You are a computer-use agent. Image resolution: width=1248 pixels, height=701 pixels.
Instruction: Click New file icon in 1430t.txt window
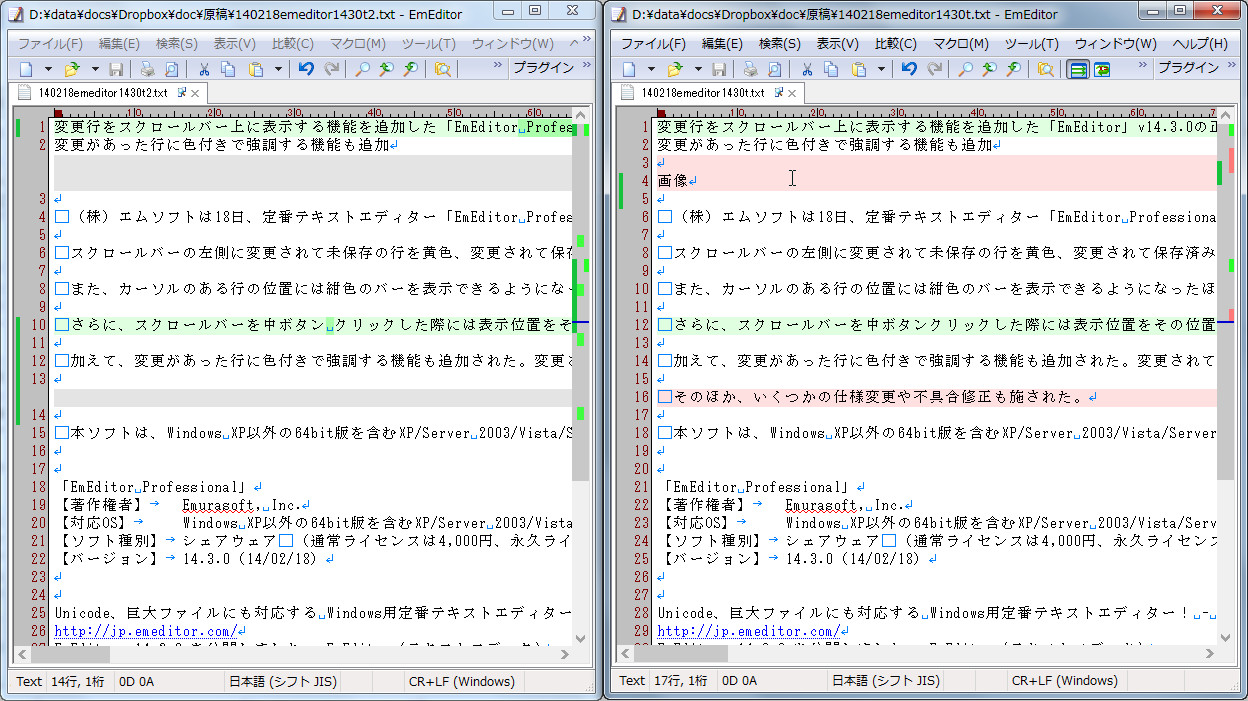[x=629, y=69]
